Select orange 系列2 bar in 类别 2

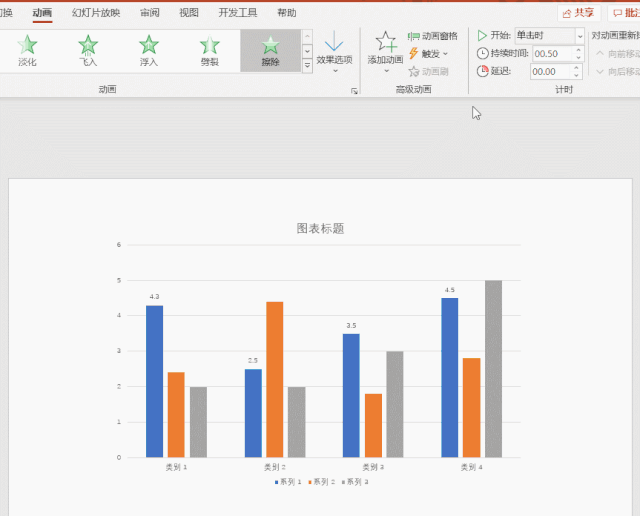click(x=275, y=379)
